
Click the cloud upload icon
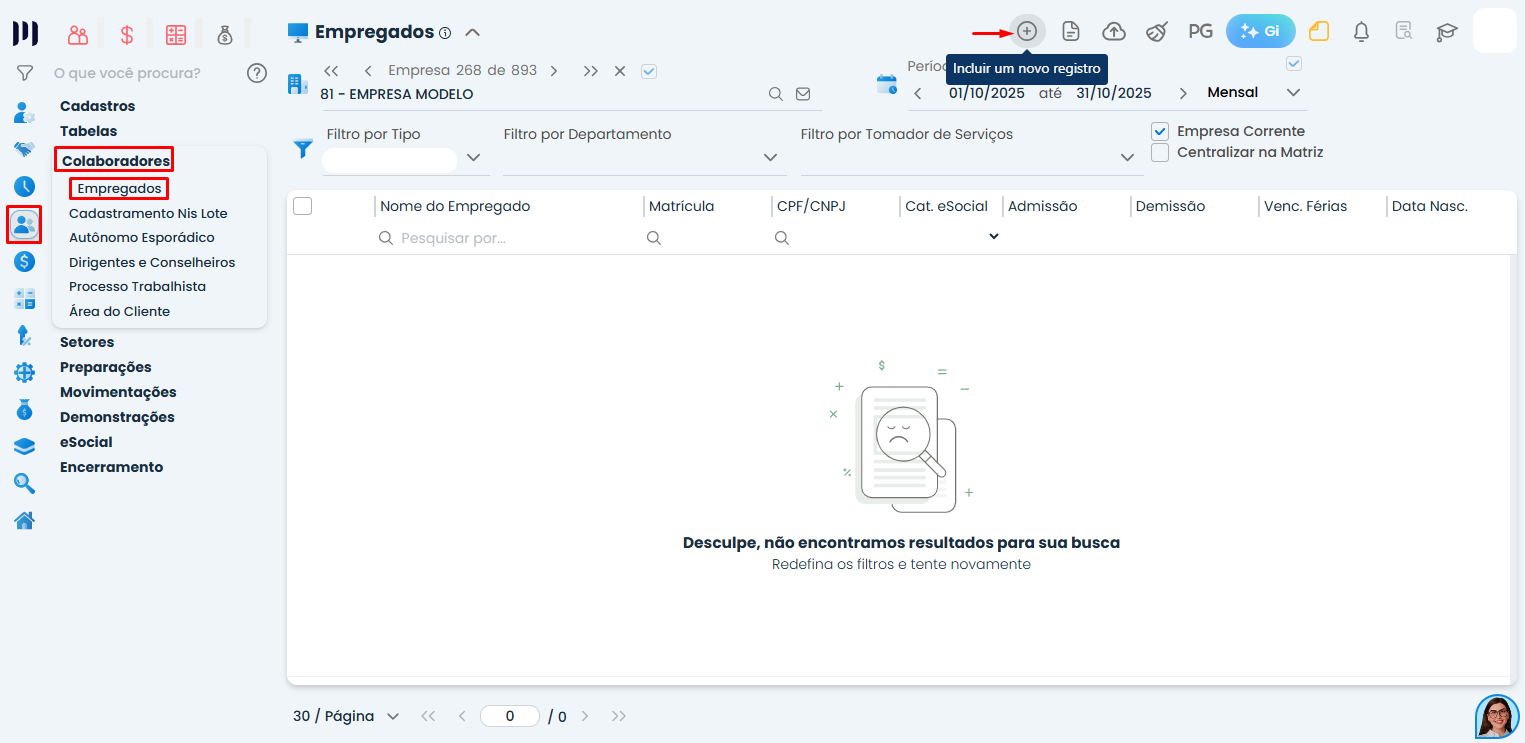pos(1114,31)
